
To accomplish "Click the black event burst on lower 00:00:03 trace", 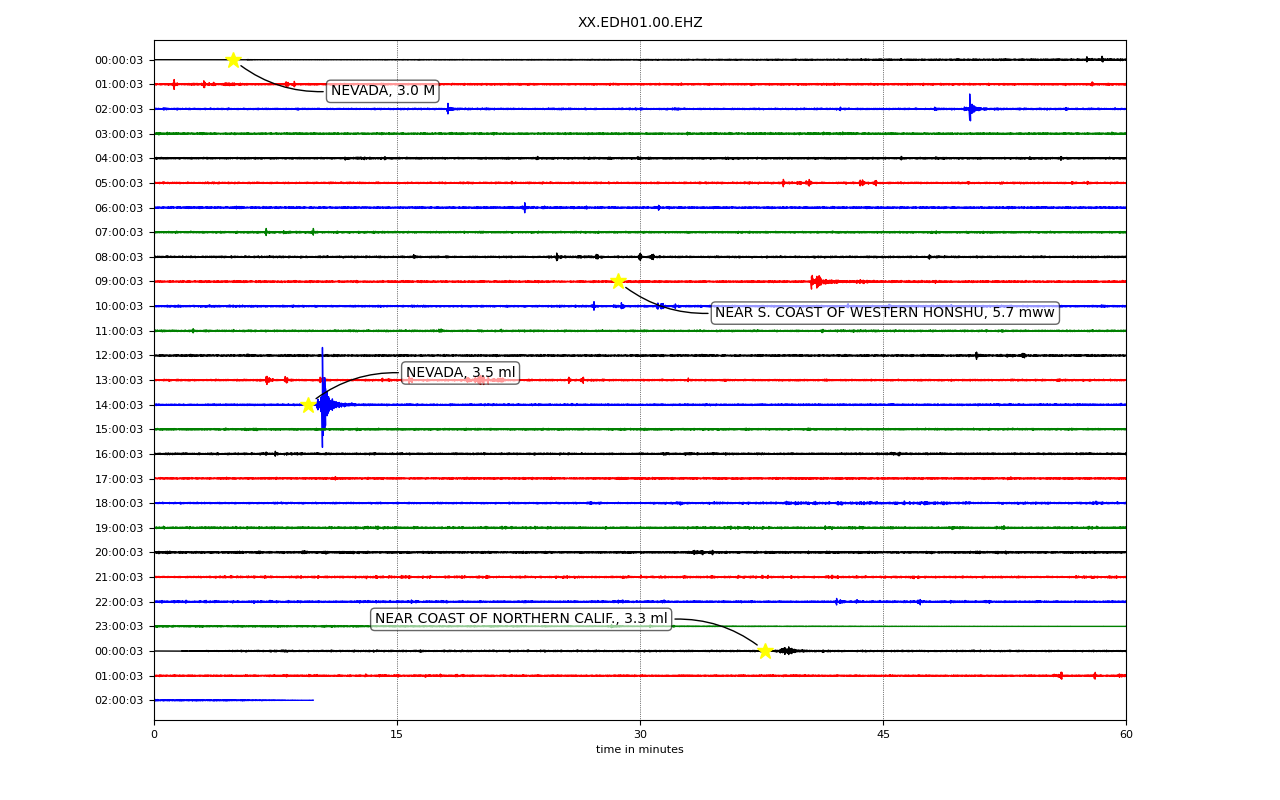I will (788, 651).
